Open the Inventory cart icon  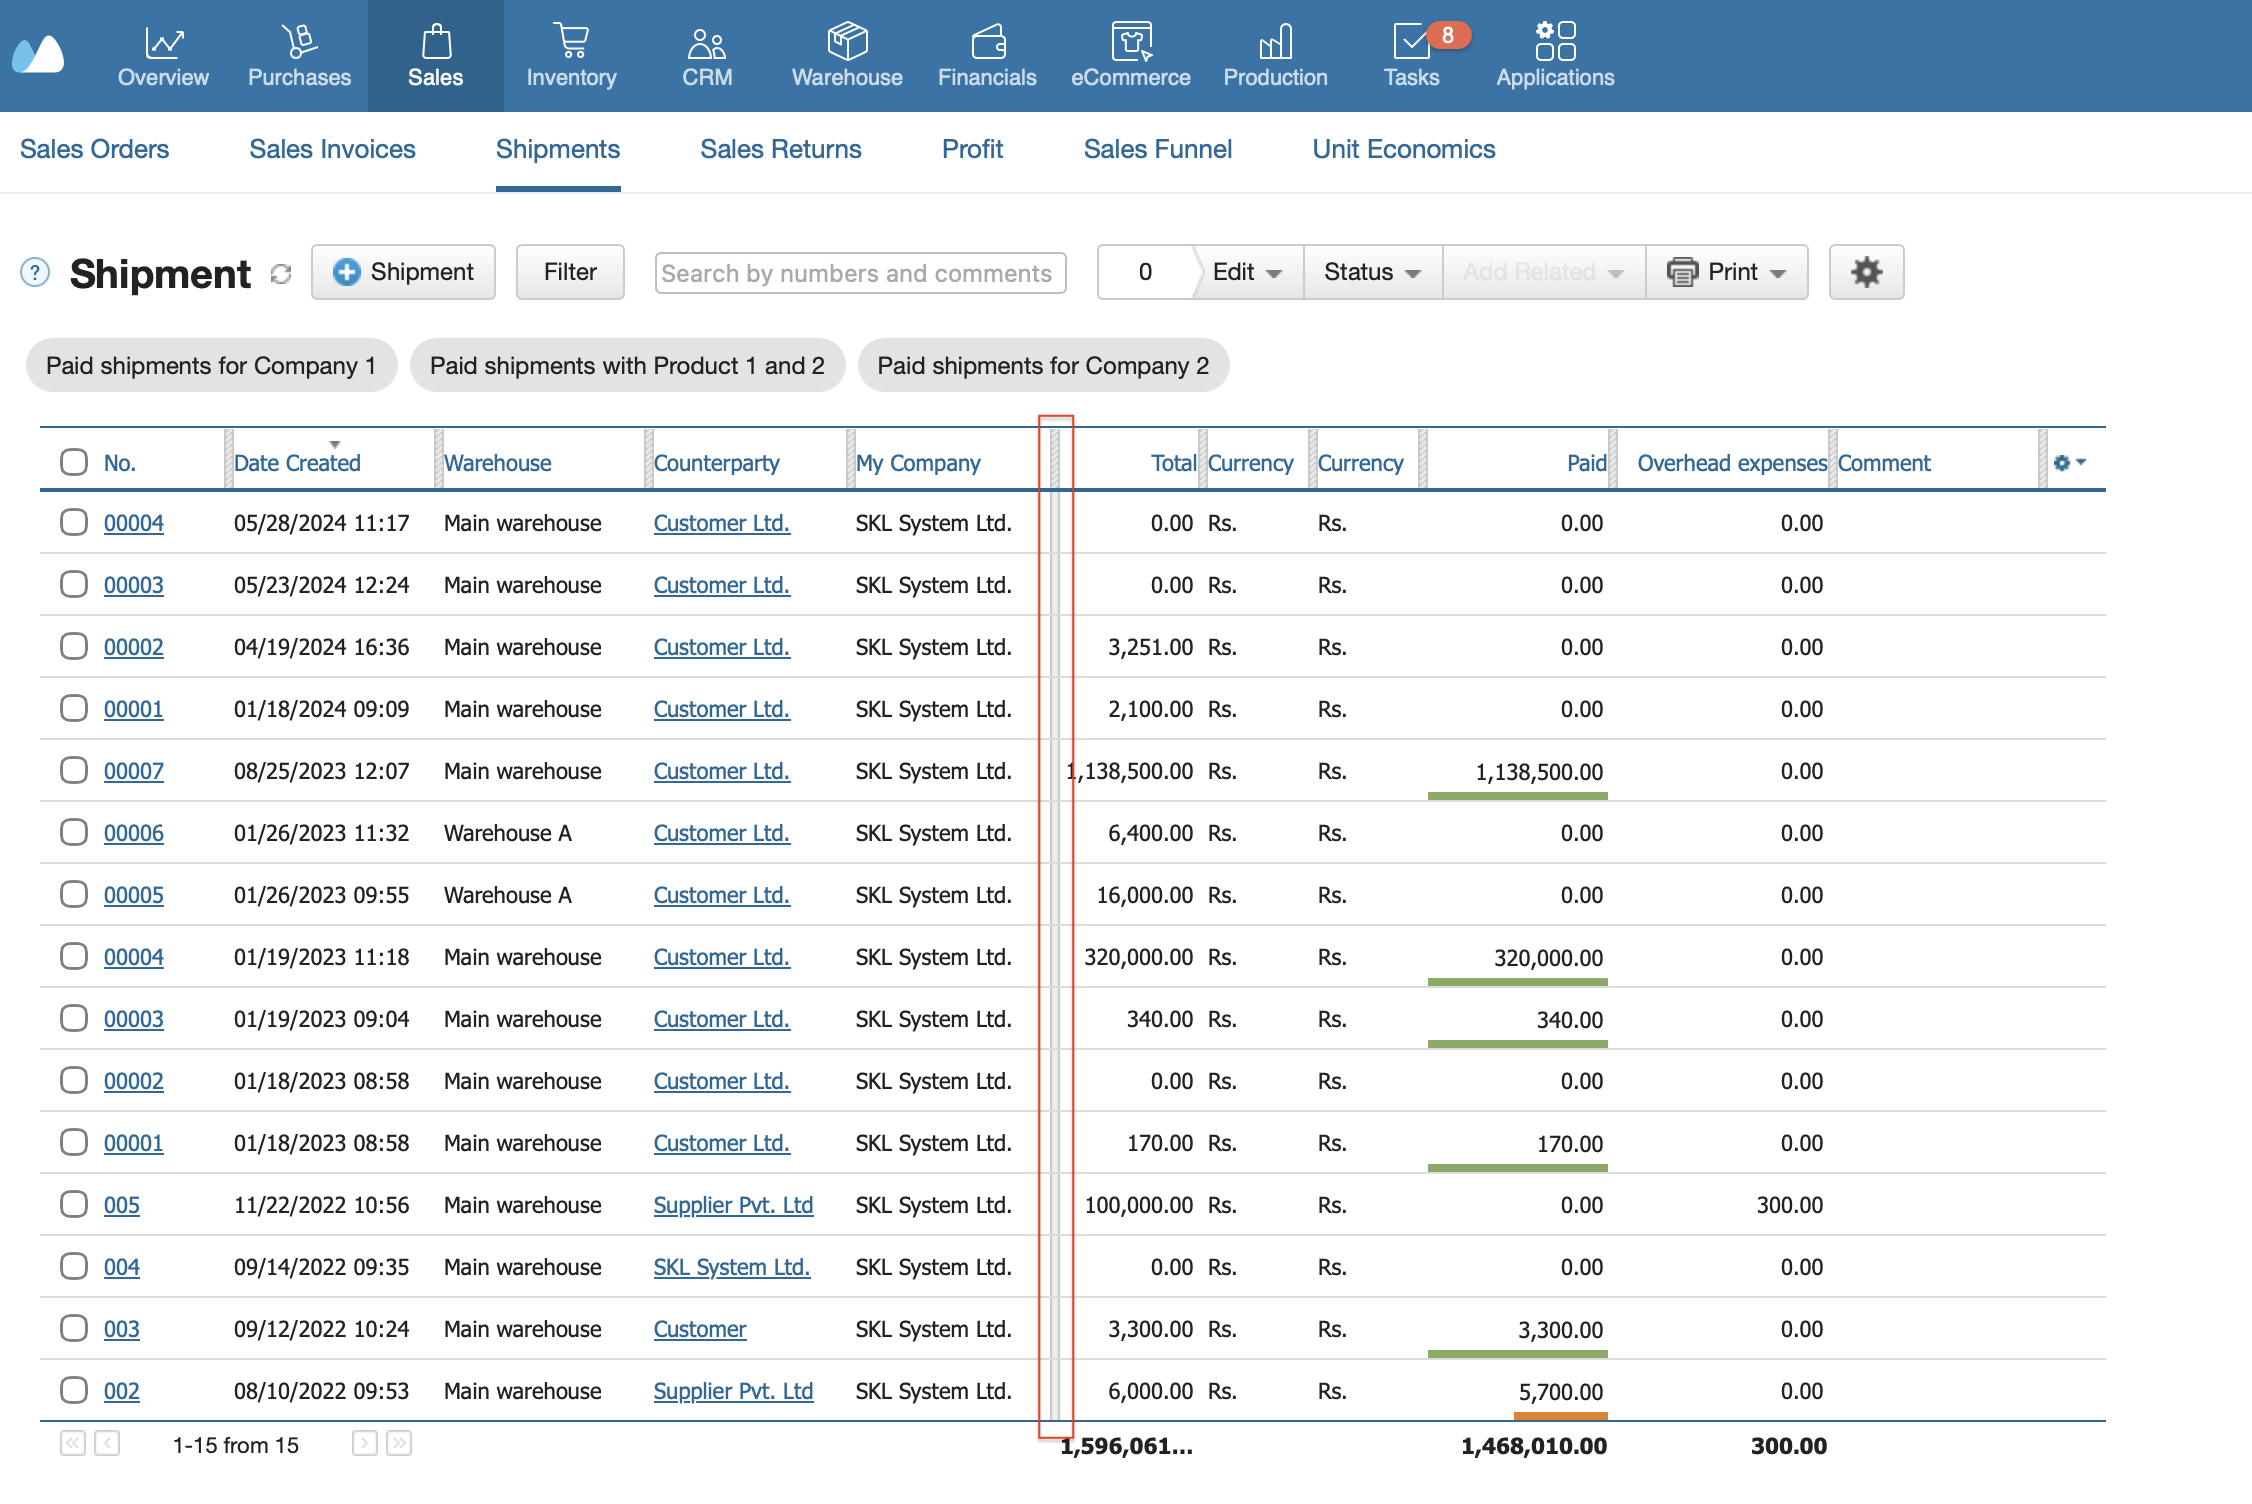(571, 42)
